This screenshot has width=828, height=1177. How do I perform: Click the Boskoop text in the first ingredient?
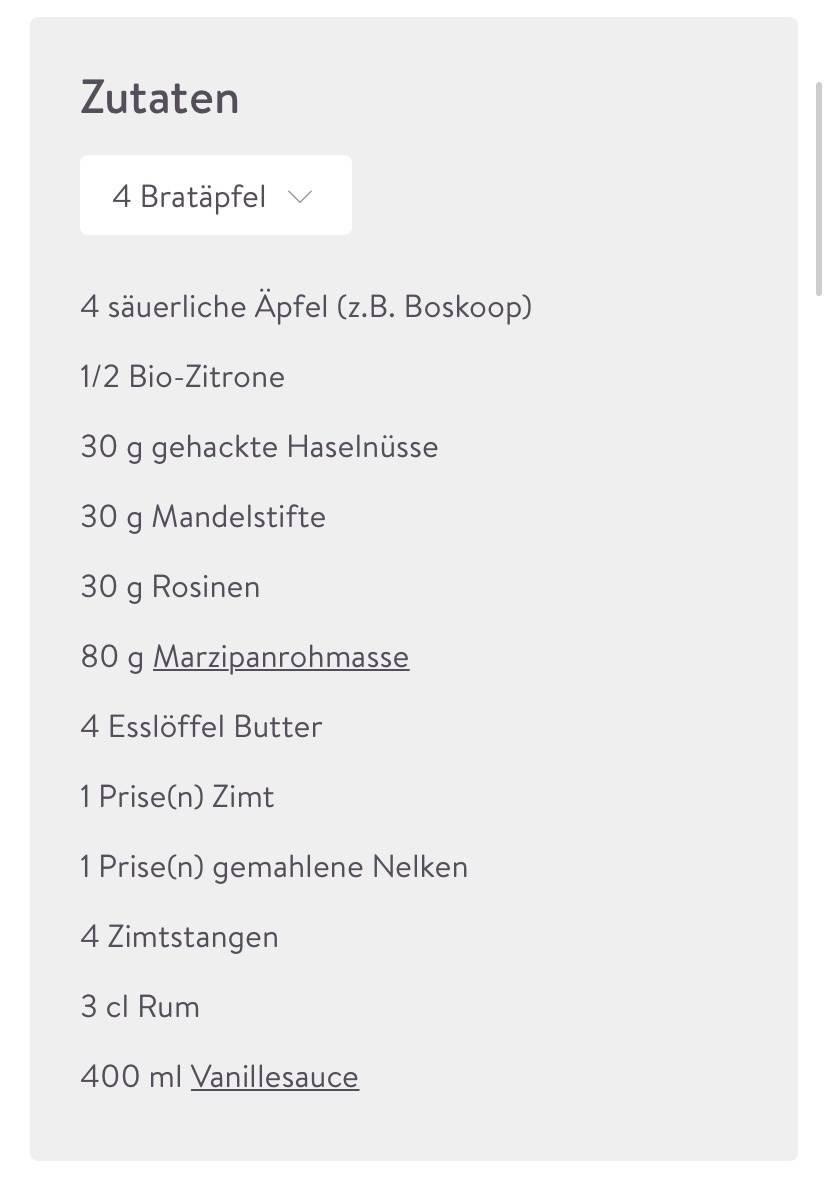pos(465,307)
